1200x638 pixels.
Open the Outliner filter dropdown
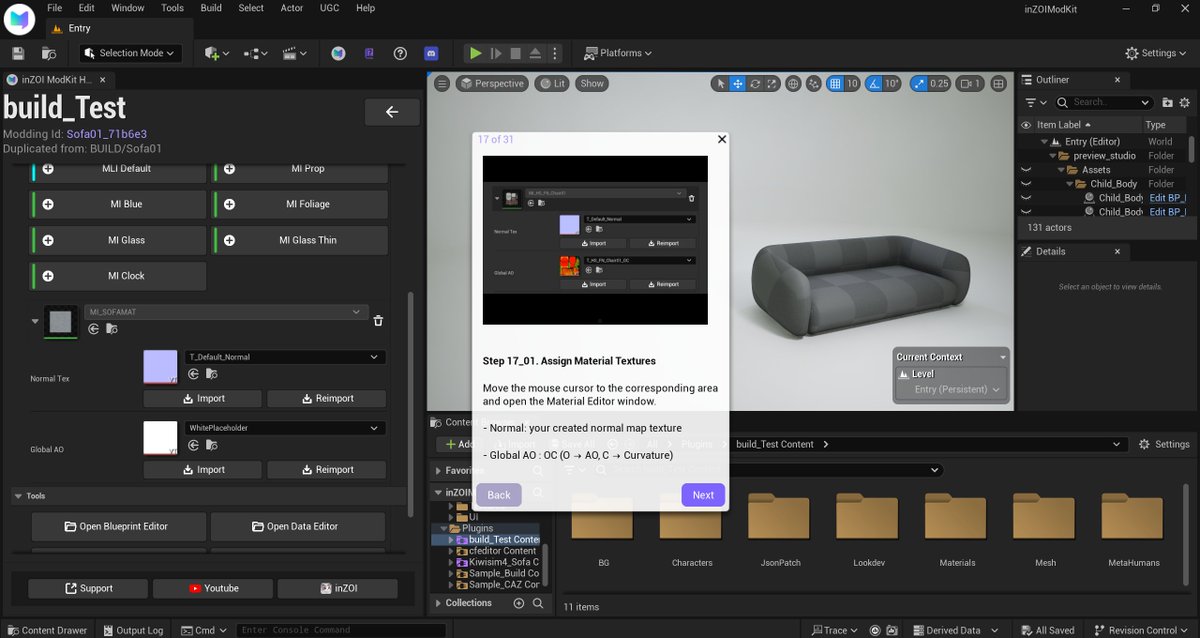1036,102
